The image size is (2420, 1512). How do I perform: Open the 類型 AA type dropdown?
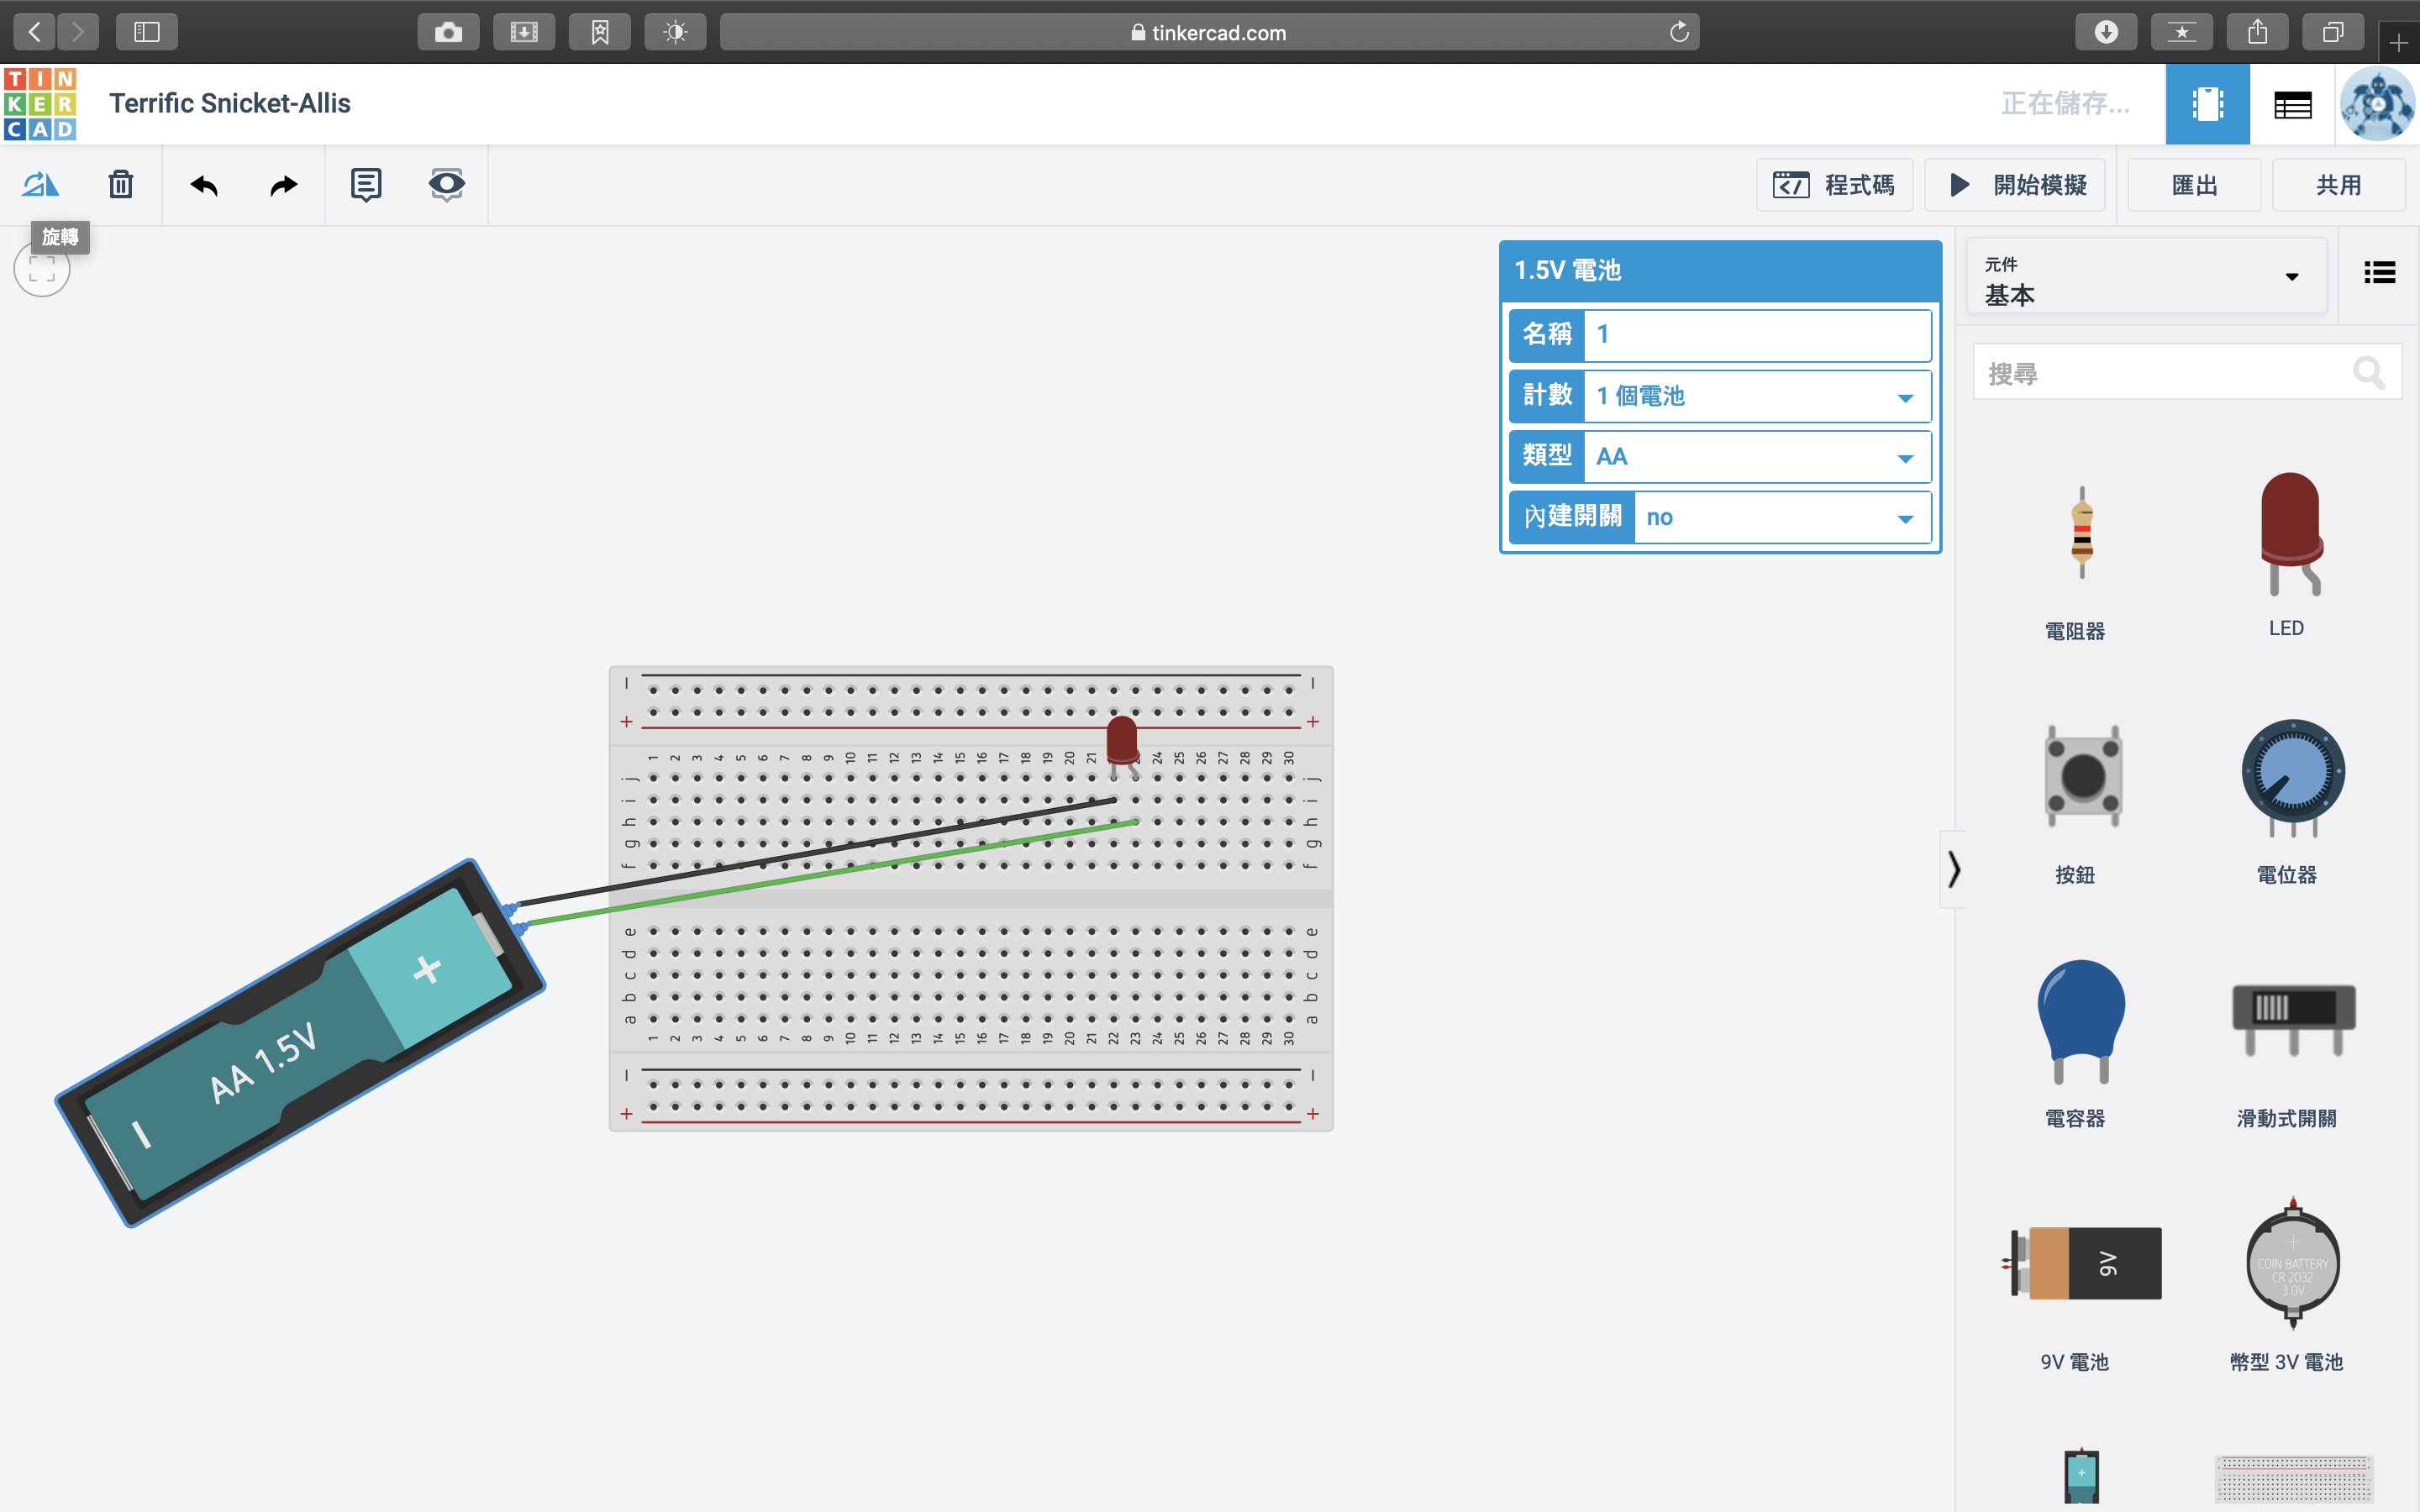(1757, 457)
